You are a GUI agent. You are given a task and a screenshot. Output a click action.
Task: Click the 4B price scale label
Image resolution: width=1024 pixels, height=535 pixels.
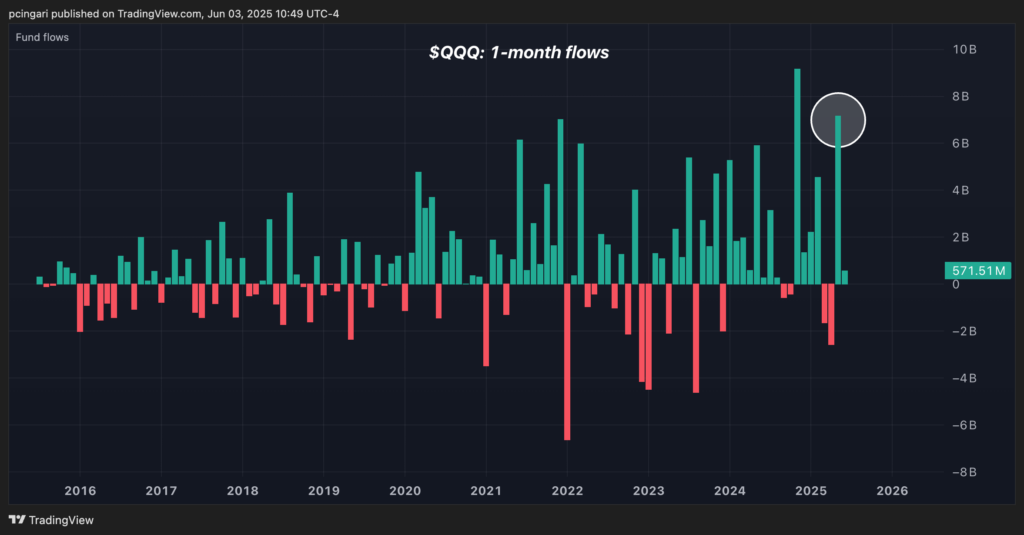click(x=961, y=191)
